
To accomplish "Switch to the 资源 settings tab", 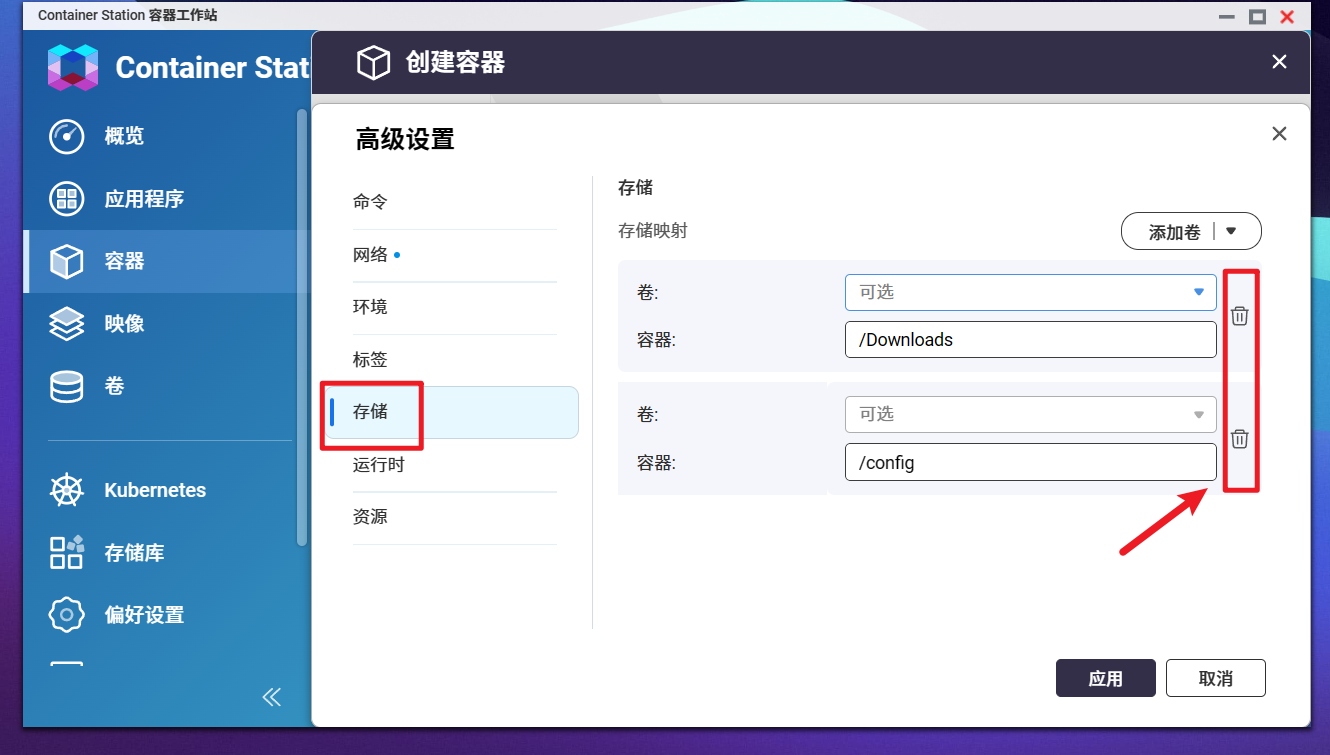I will [x=454, y=517].
